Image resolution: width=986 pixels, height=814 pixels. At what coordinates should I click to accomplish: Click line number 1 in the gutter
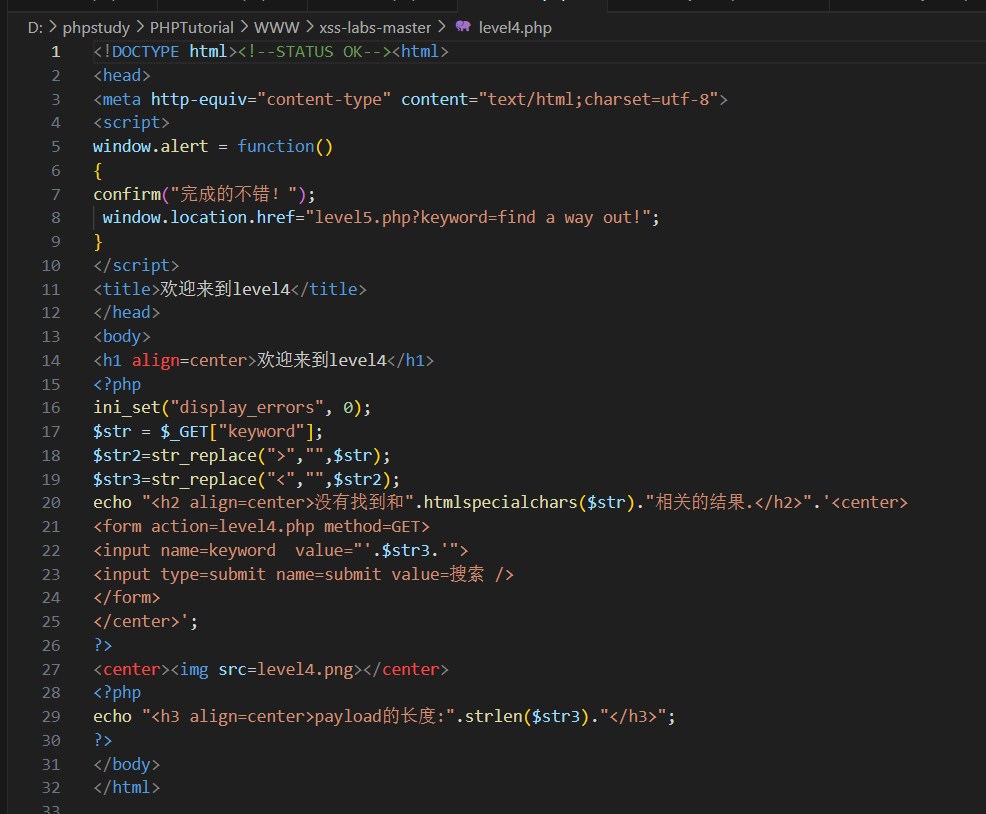click(56, 52)
